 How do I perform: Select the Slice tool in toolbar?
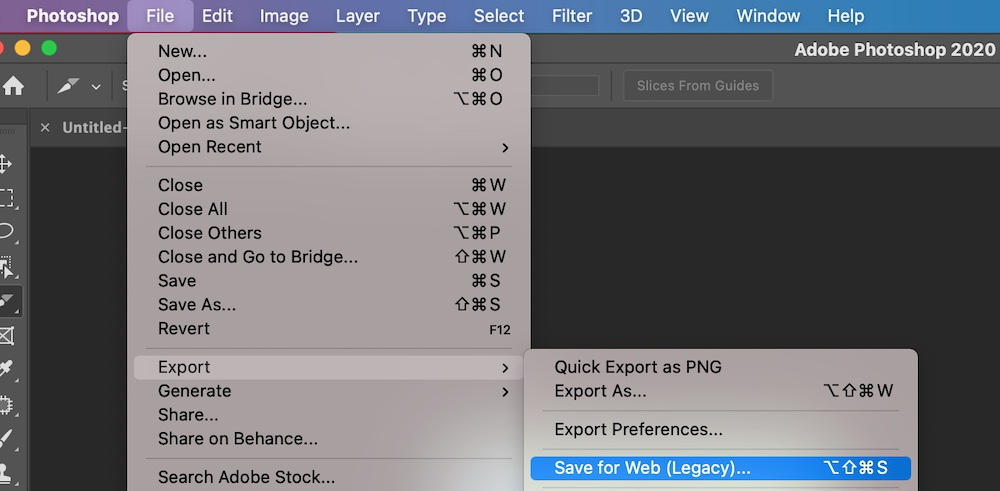[6, 300]
